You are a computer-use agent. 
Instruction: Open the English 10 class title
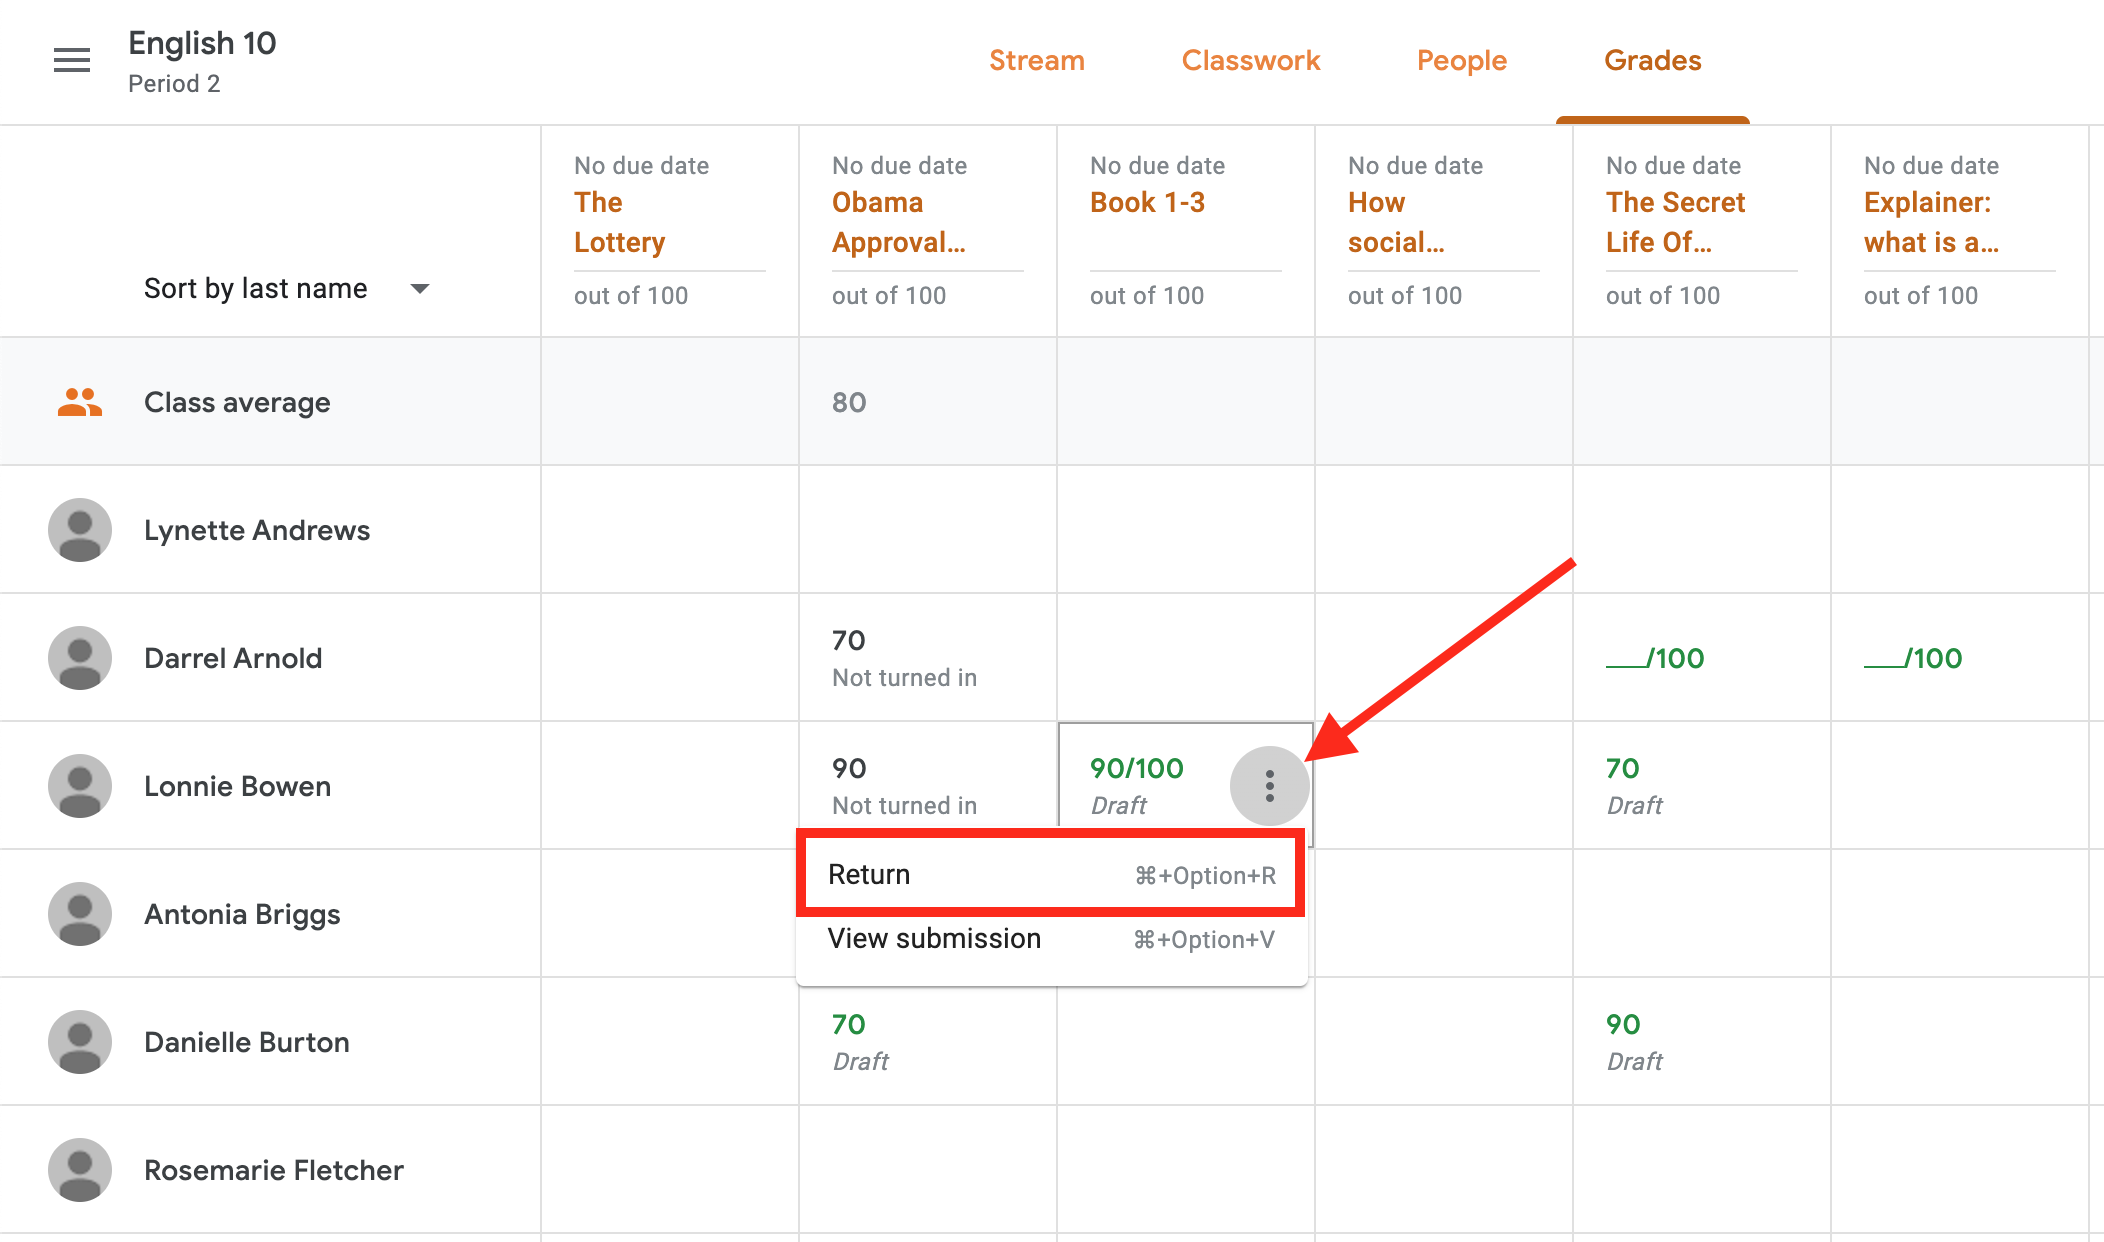click(x=202, y=44)
